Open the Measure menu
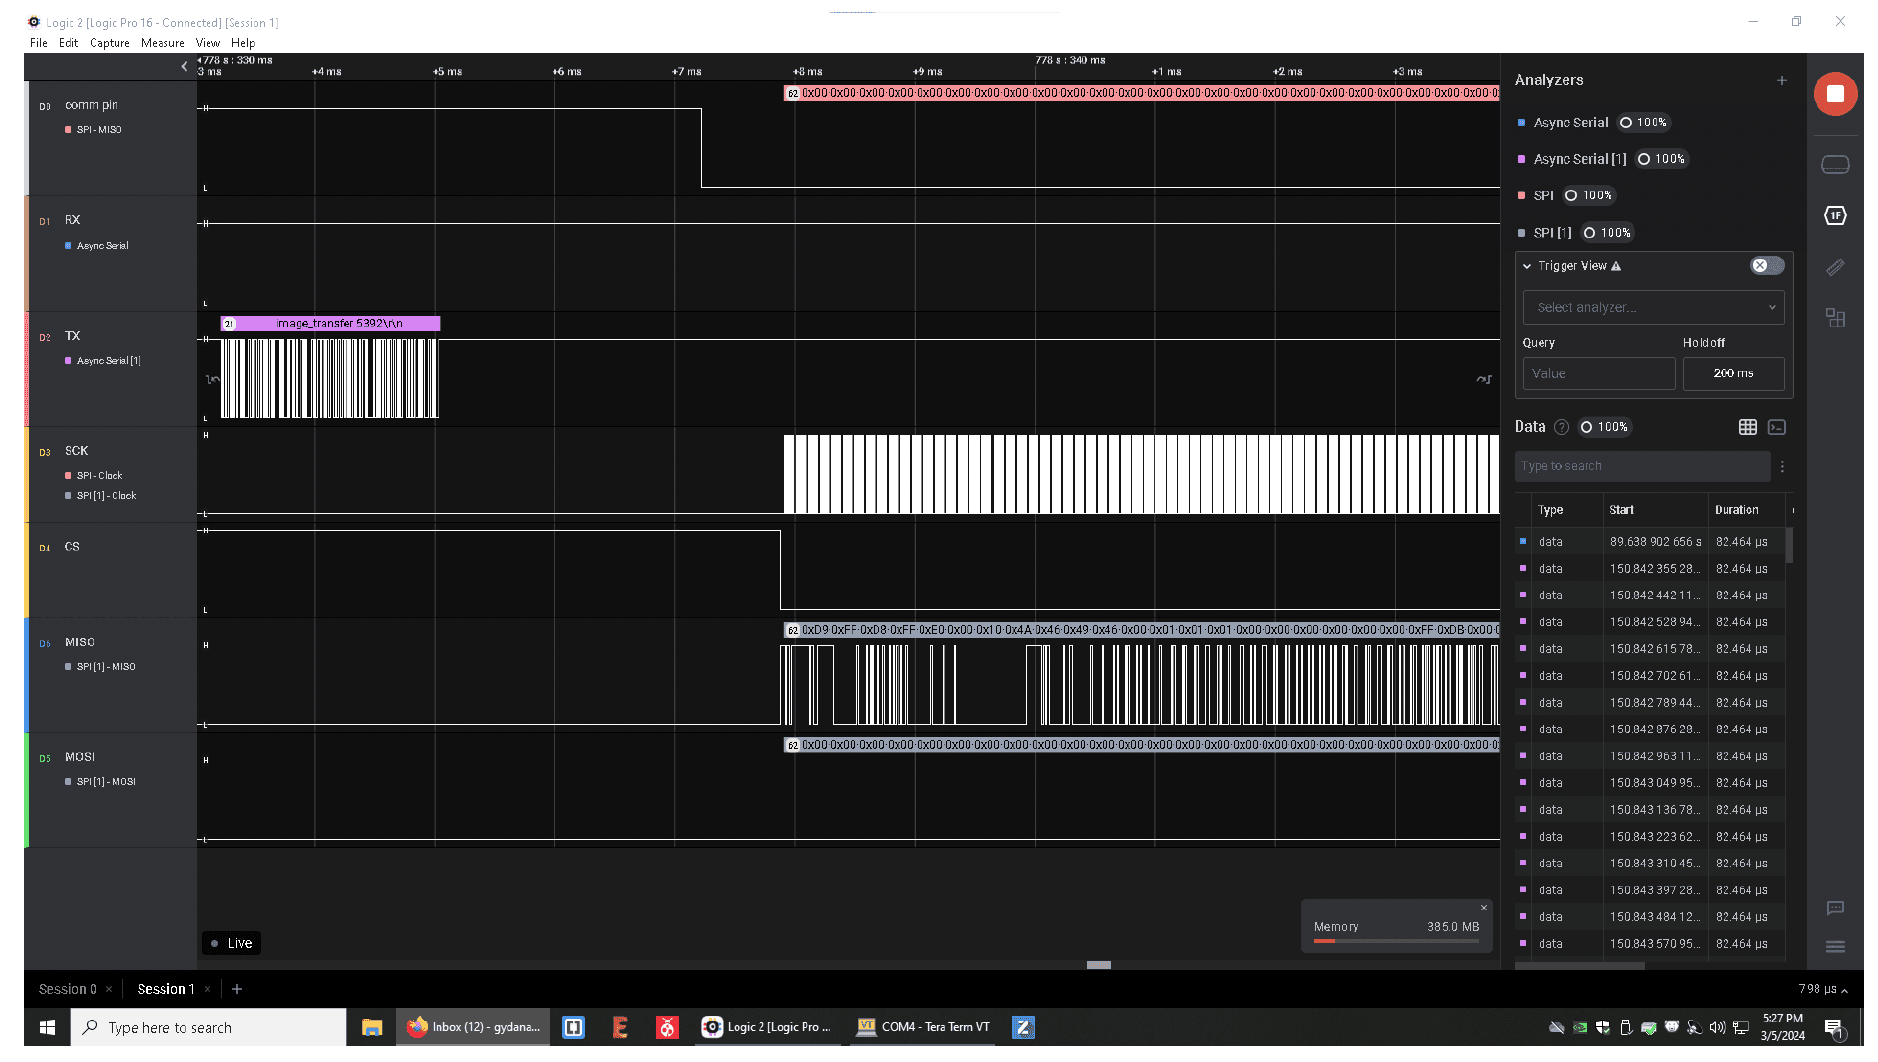1878x1062 pixels. (x=163, y=43)
